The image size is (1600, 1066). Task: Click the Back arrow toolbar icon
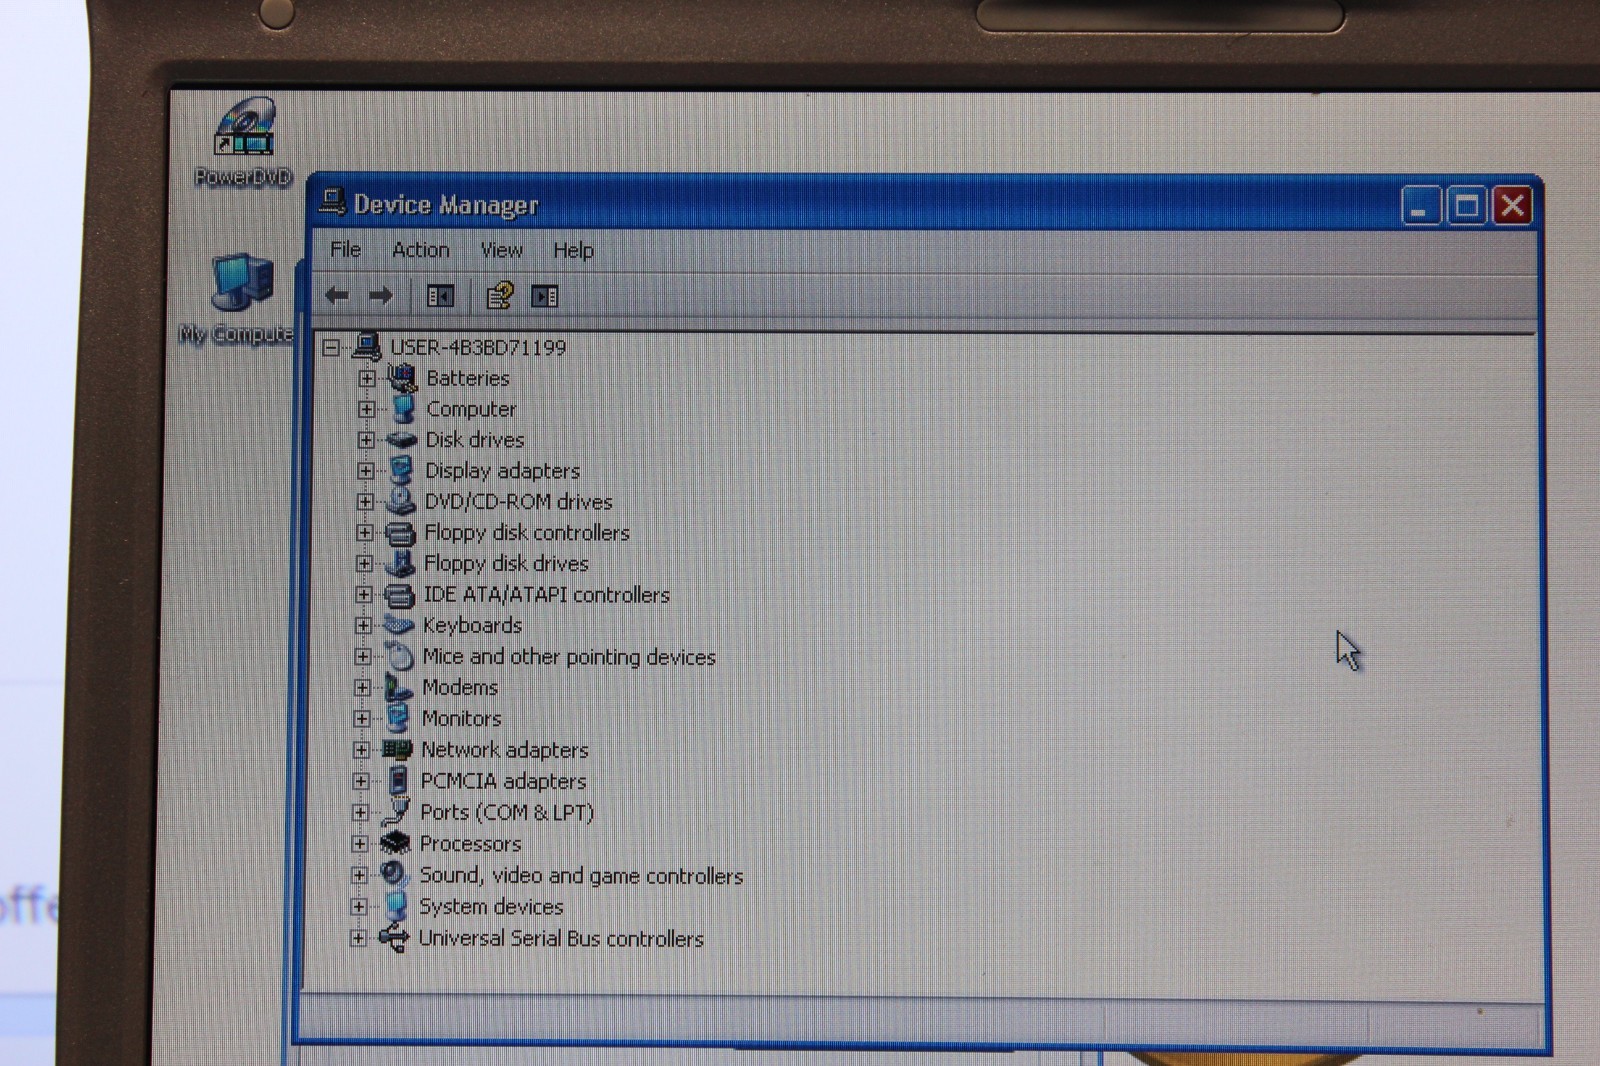point(337,295)
